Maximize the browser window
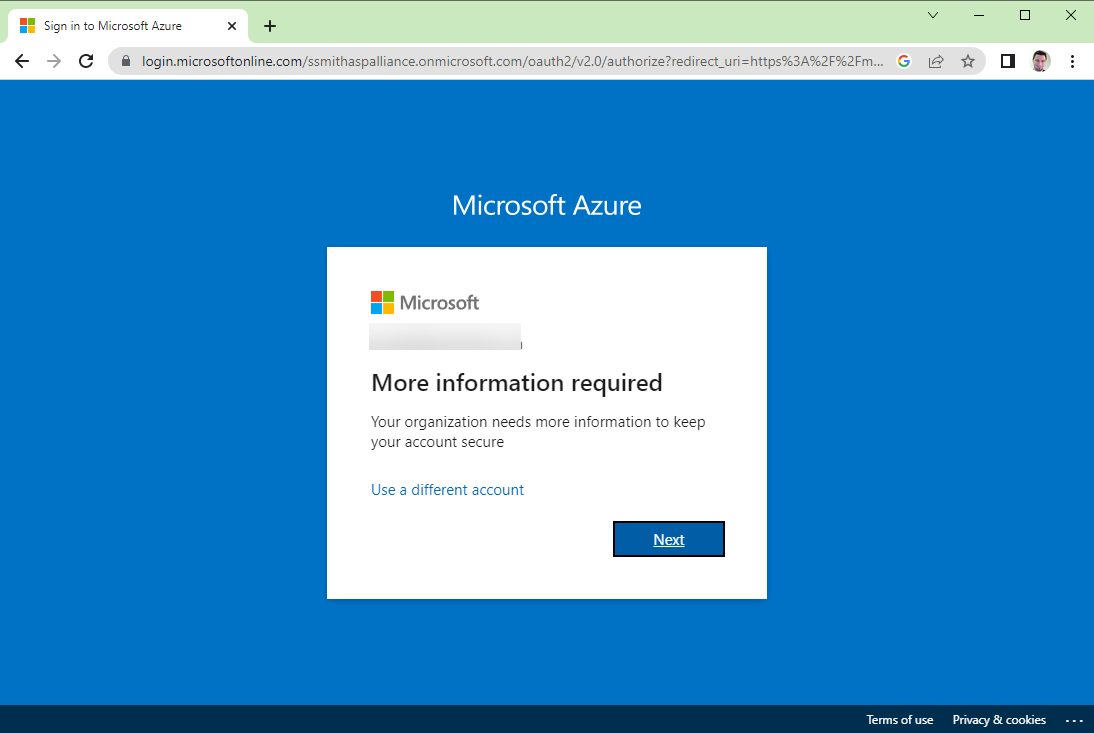1094x733 pixels. 1025,15
